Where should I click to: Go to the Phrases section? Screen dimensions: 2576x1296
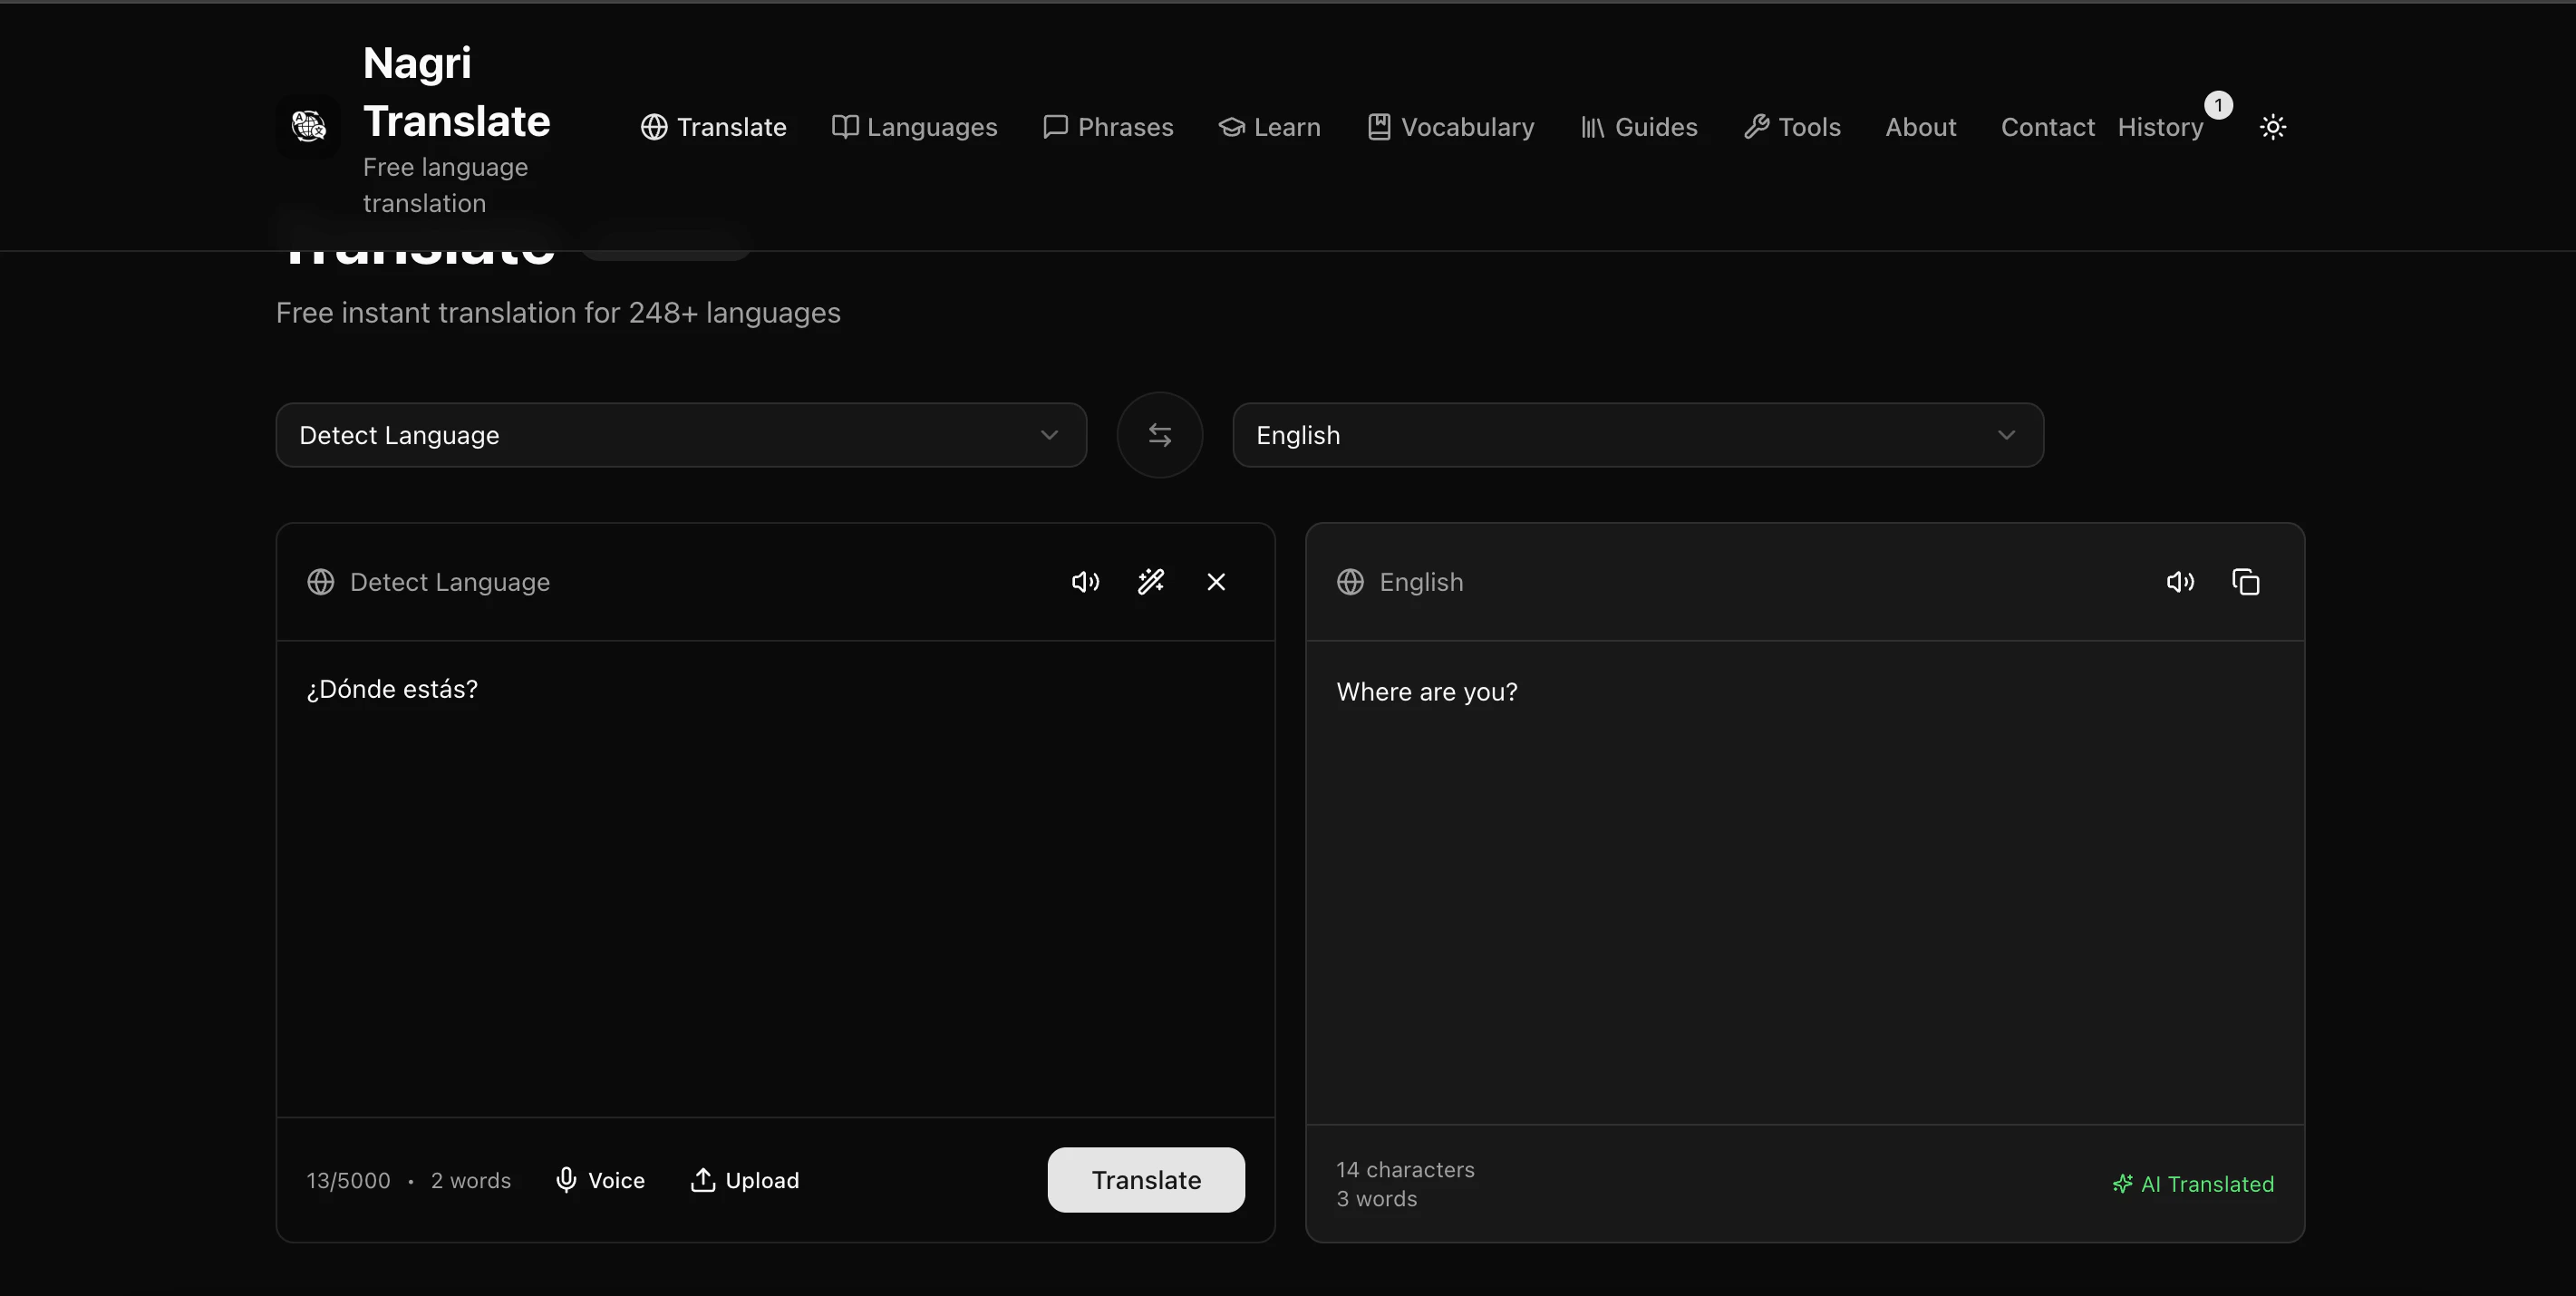1108,127
